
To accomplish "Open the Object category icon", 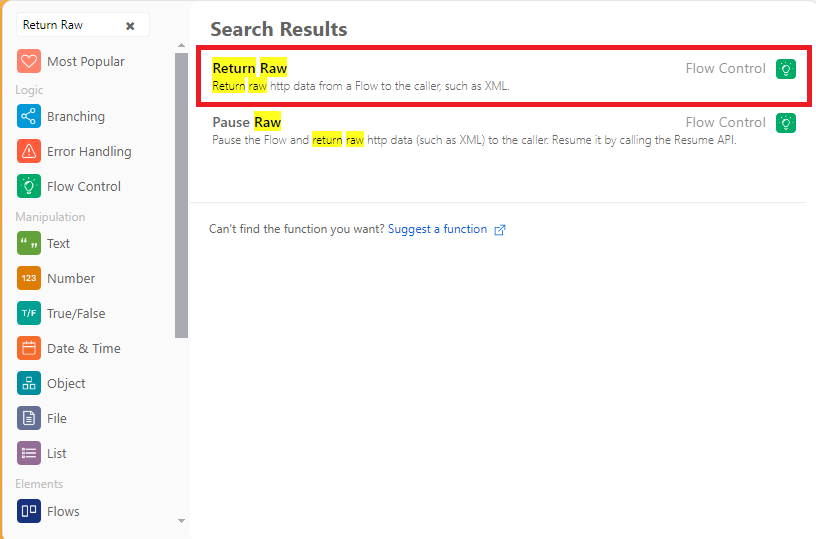I will pyautogui.click(x=29, y=383).
